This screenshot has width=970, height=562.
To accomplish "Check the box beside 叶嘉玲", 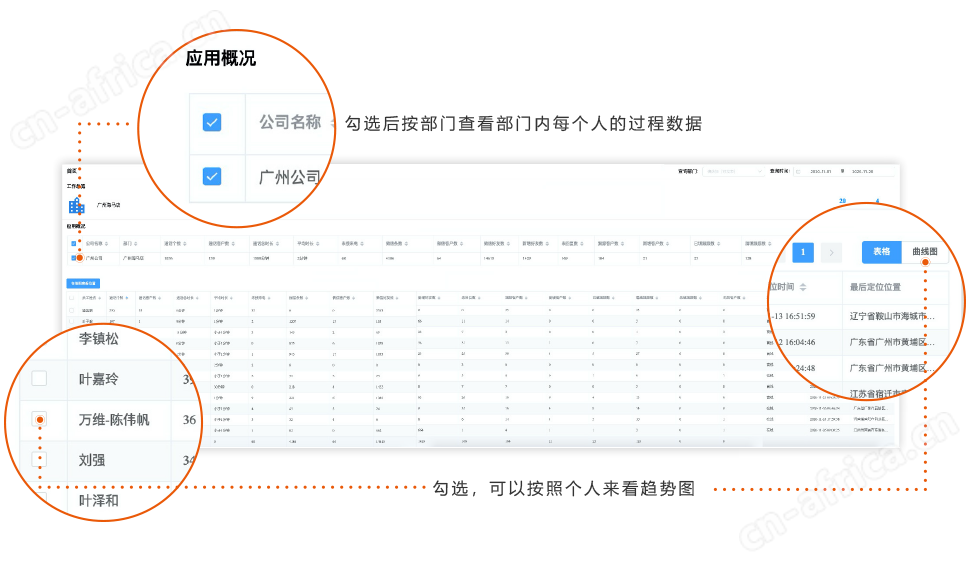I will click(x=39, y=378).
